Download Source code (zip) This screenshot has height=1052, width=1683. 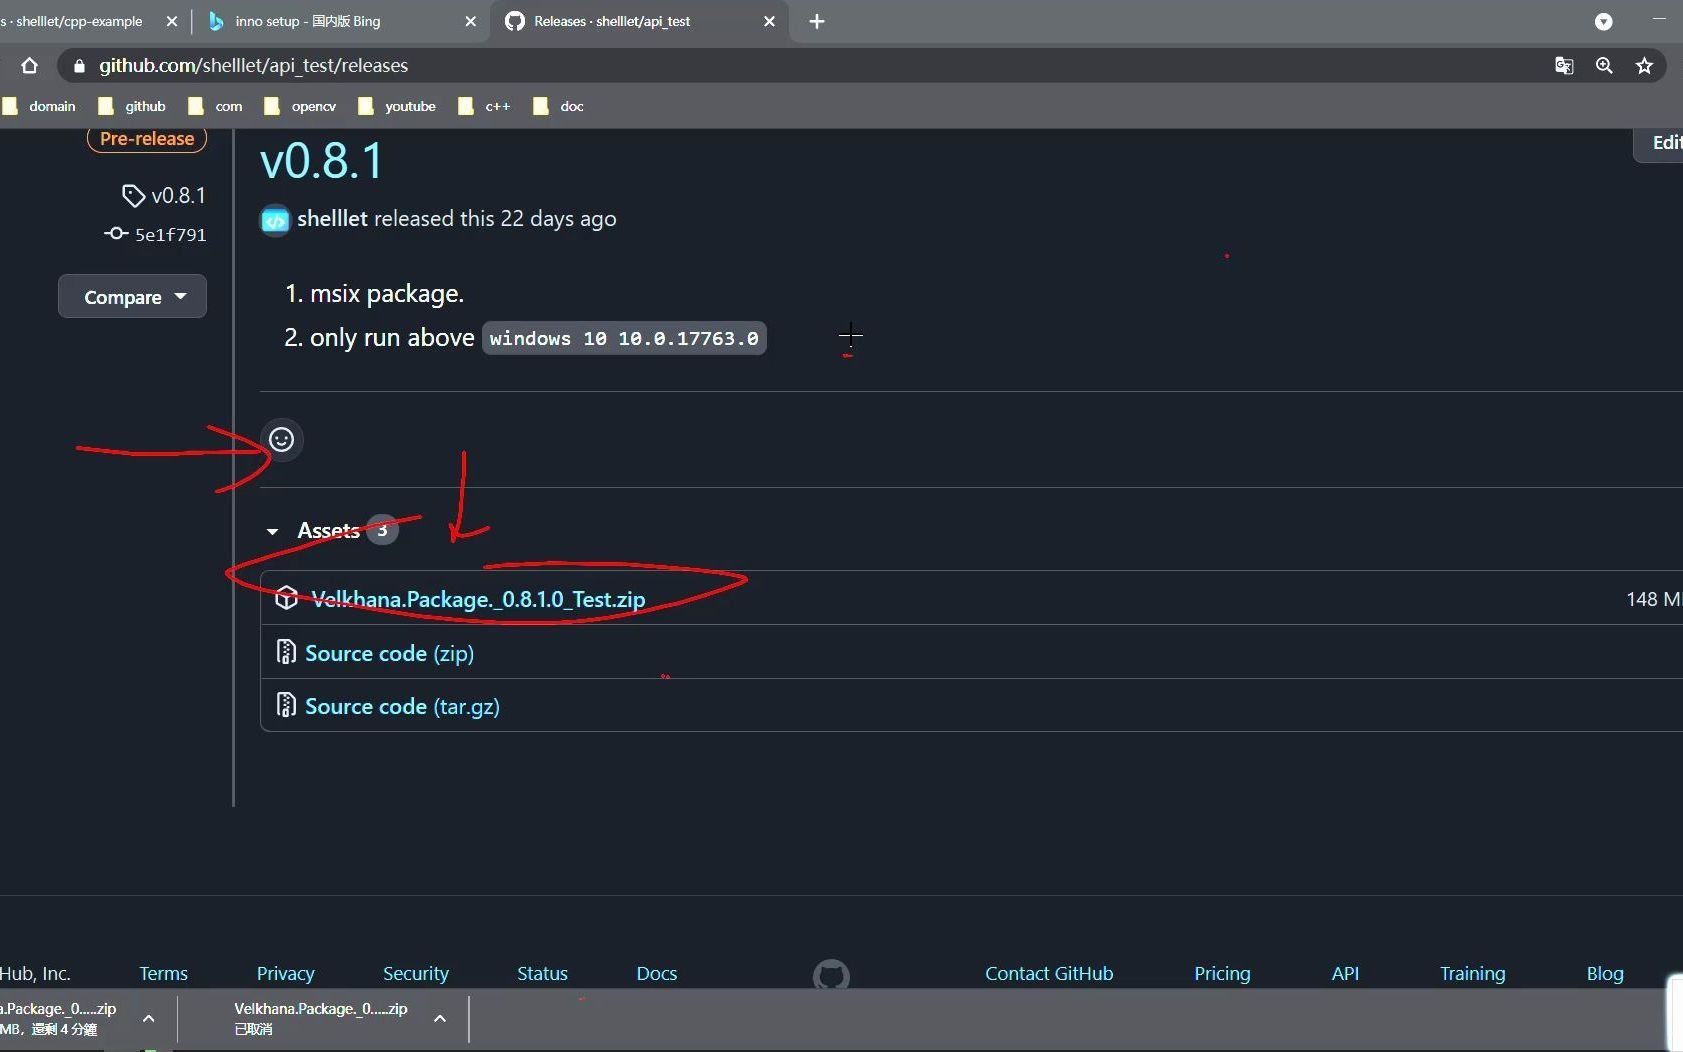(x=389, y=653)
